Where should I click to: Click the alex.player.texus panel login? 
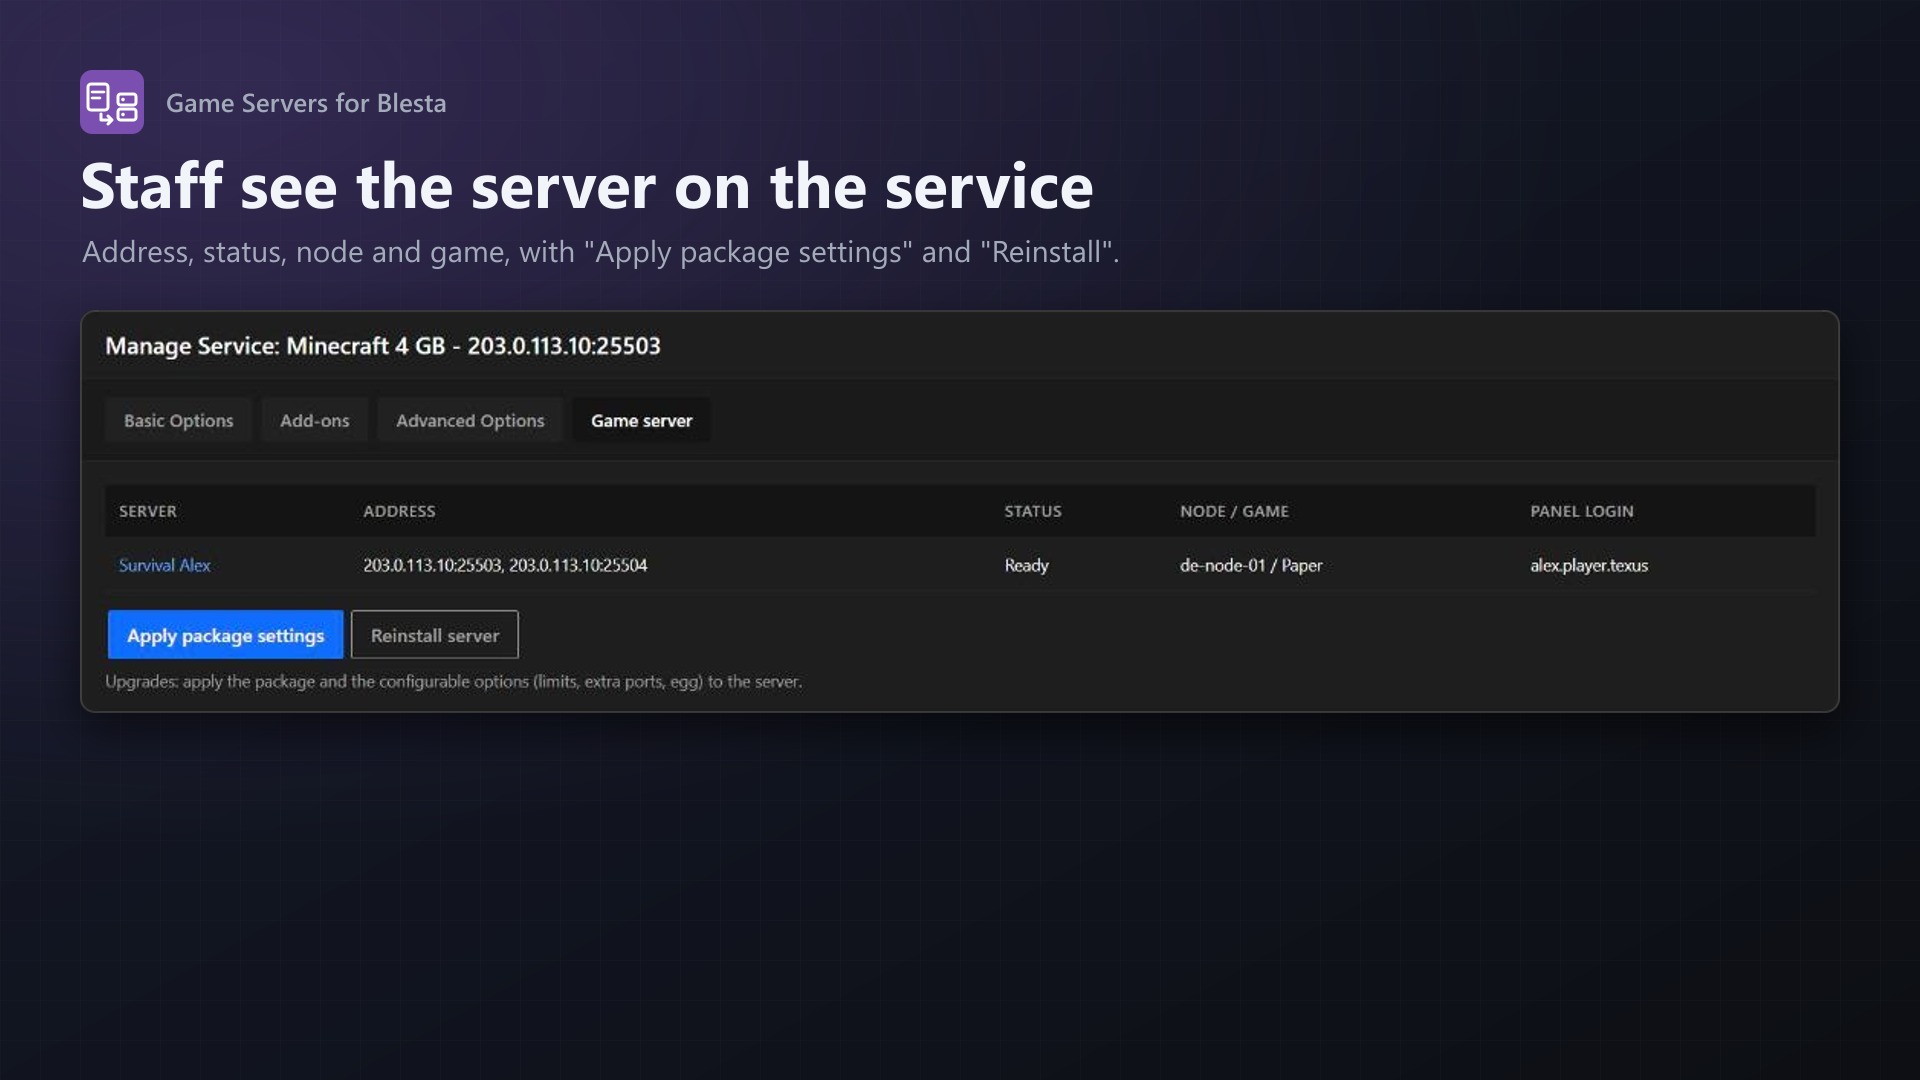click(1589, 565)
